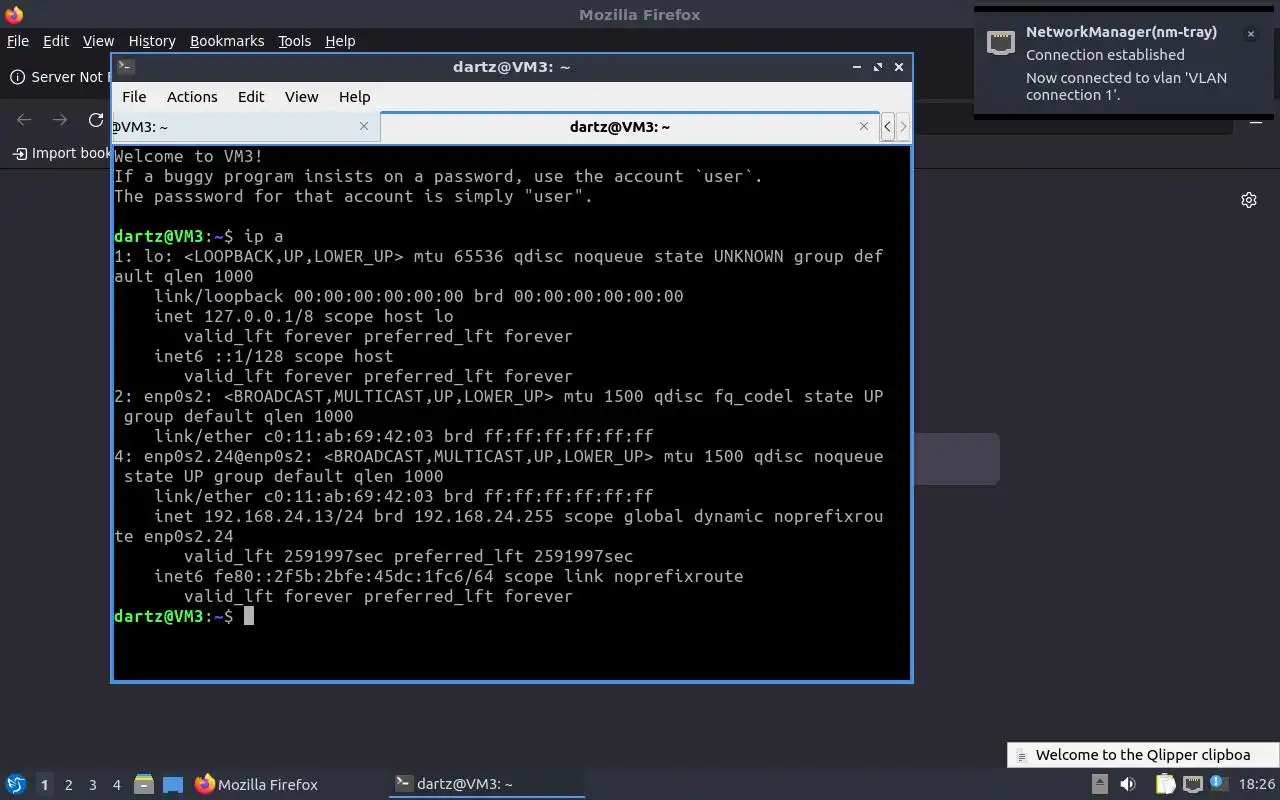Click the 'ip a' command text

264,236
